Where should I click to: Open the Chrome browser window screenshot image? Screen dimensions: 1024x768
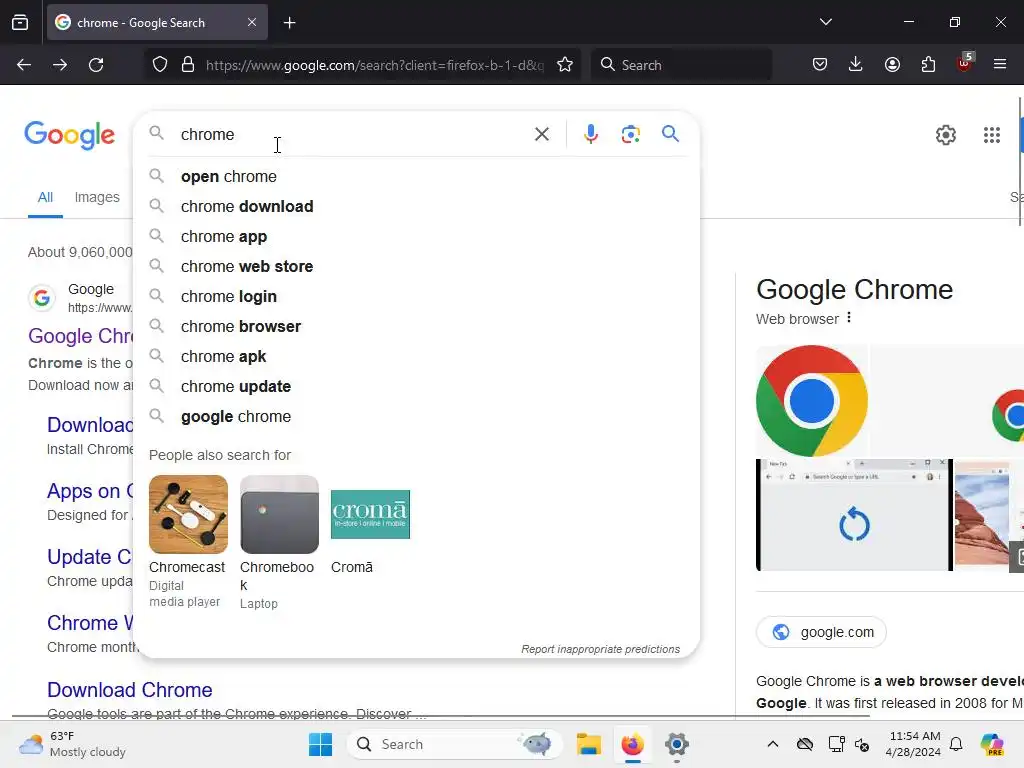coord(854,515)
